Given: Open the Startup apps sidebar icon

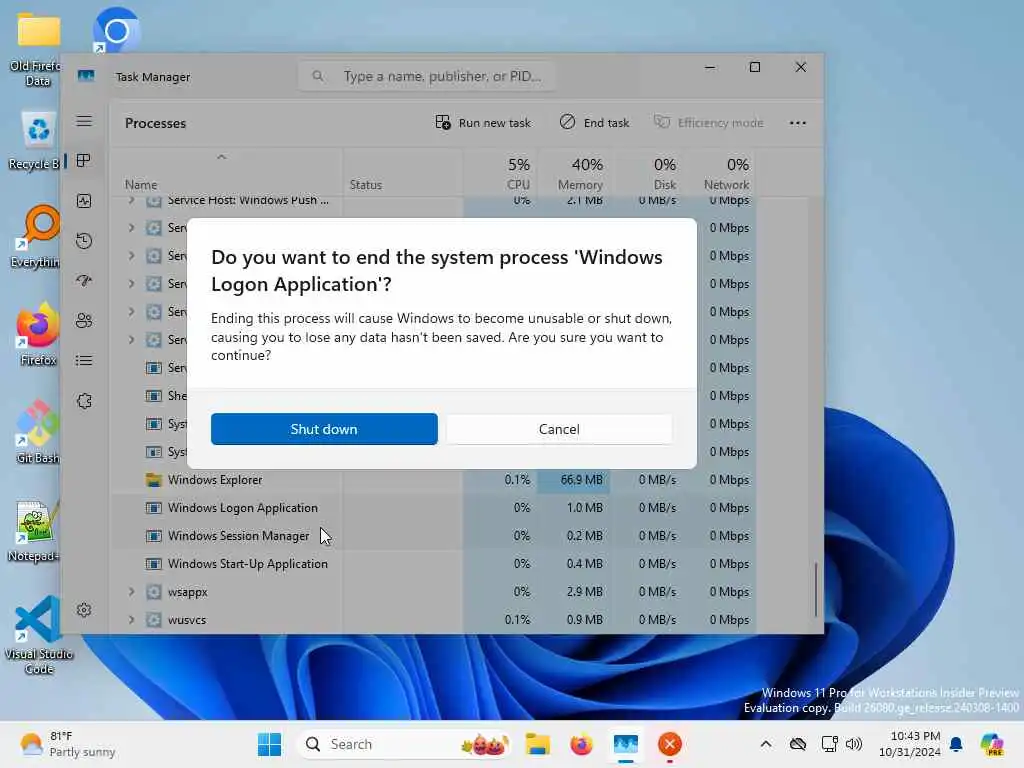Looking at the screenshot, I should [x=84, y=281].
